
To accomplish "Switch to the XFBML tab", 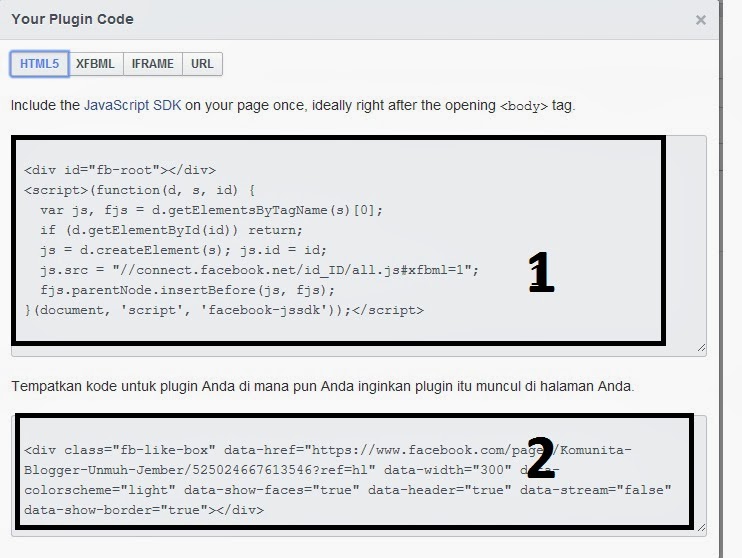I will [x=97, y=64].
